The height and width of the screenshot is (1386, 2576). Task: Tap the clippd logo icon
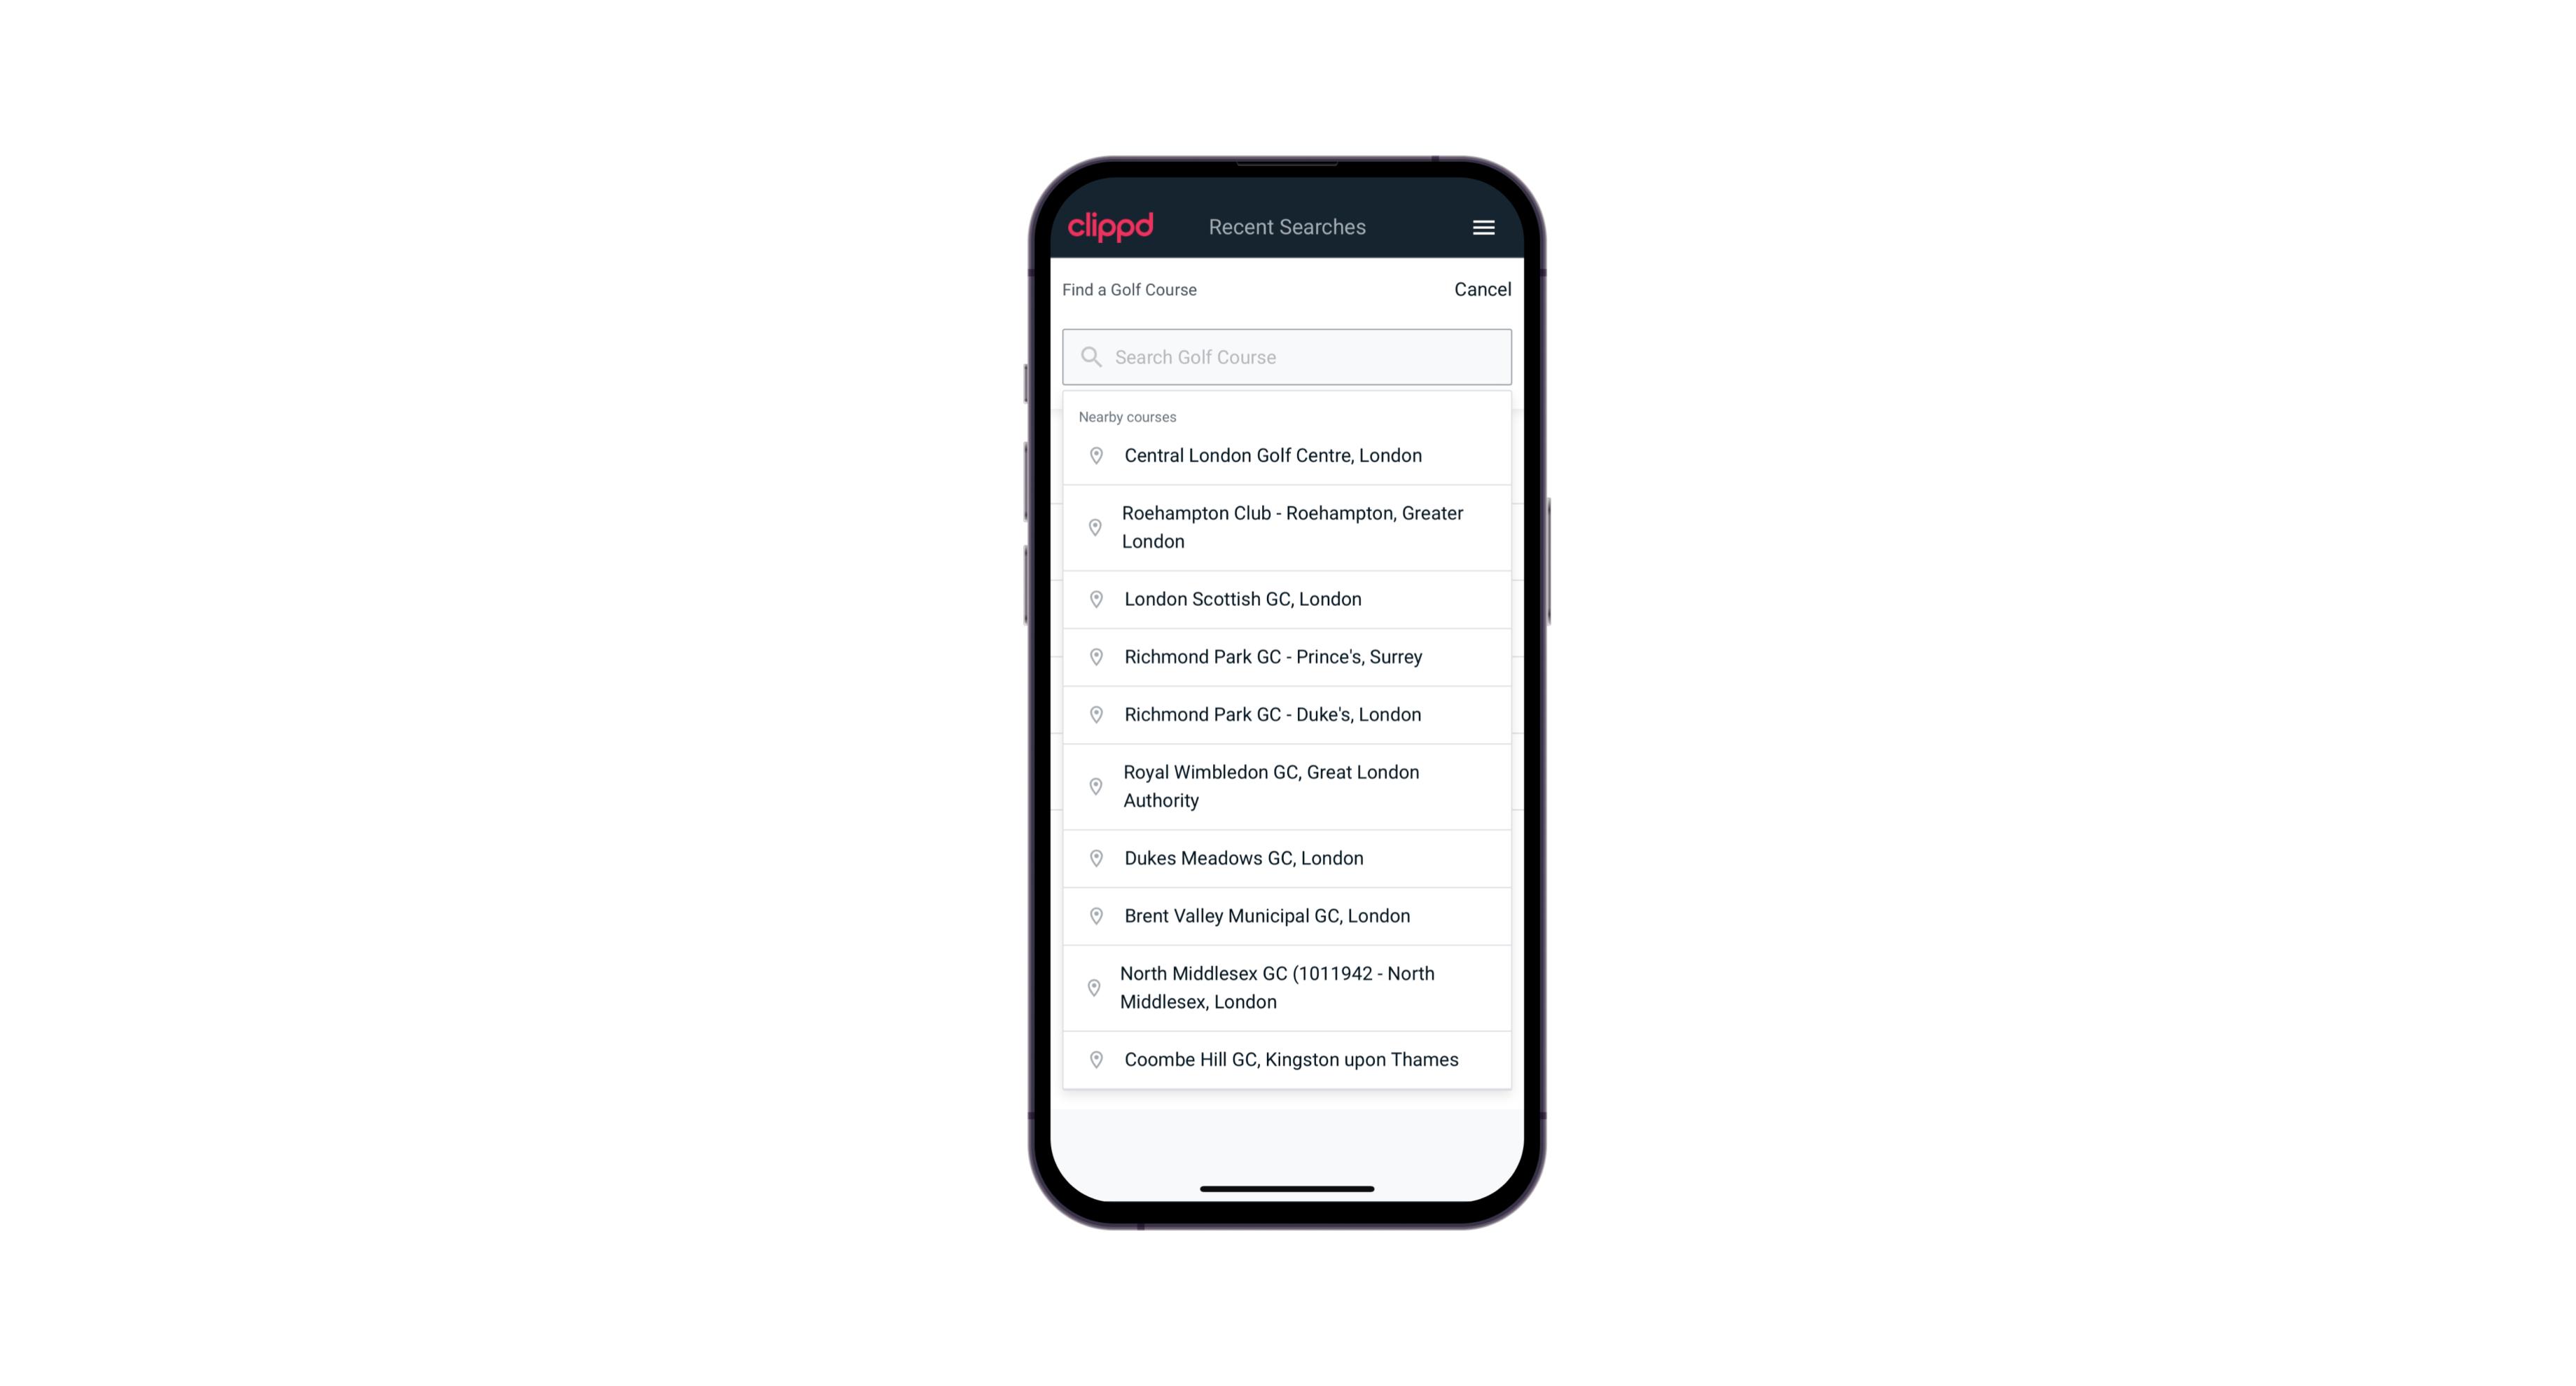click(1111, 226)
